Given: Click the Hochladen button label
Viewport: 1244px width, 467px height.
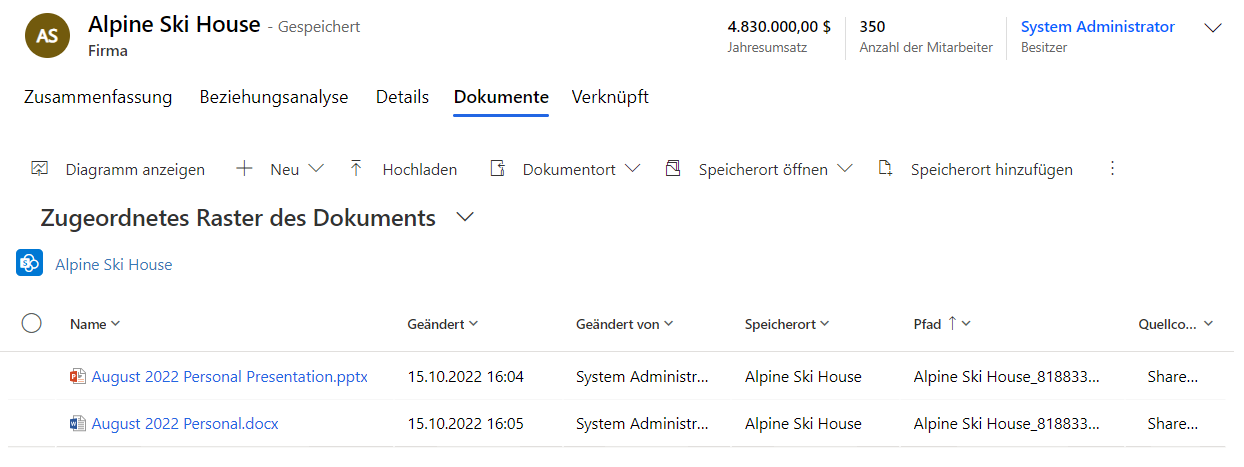Looking at the screenshot, I should [420, 170].
